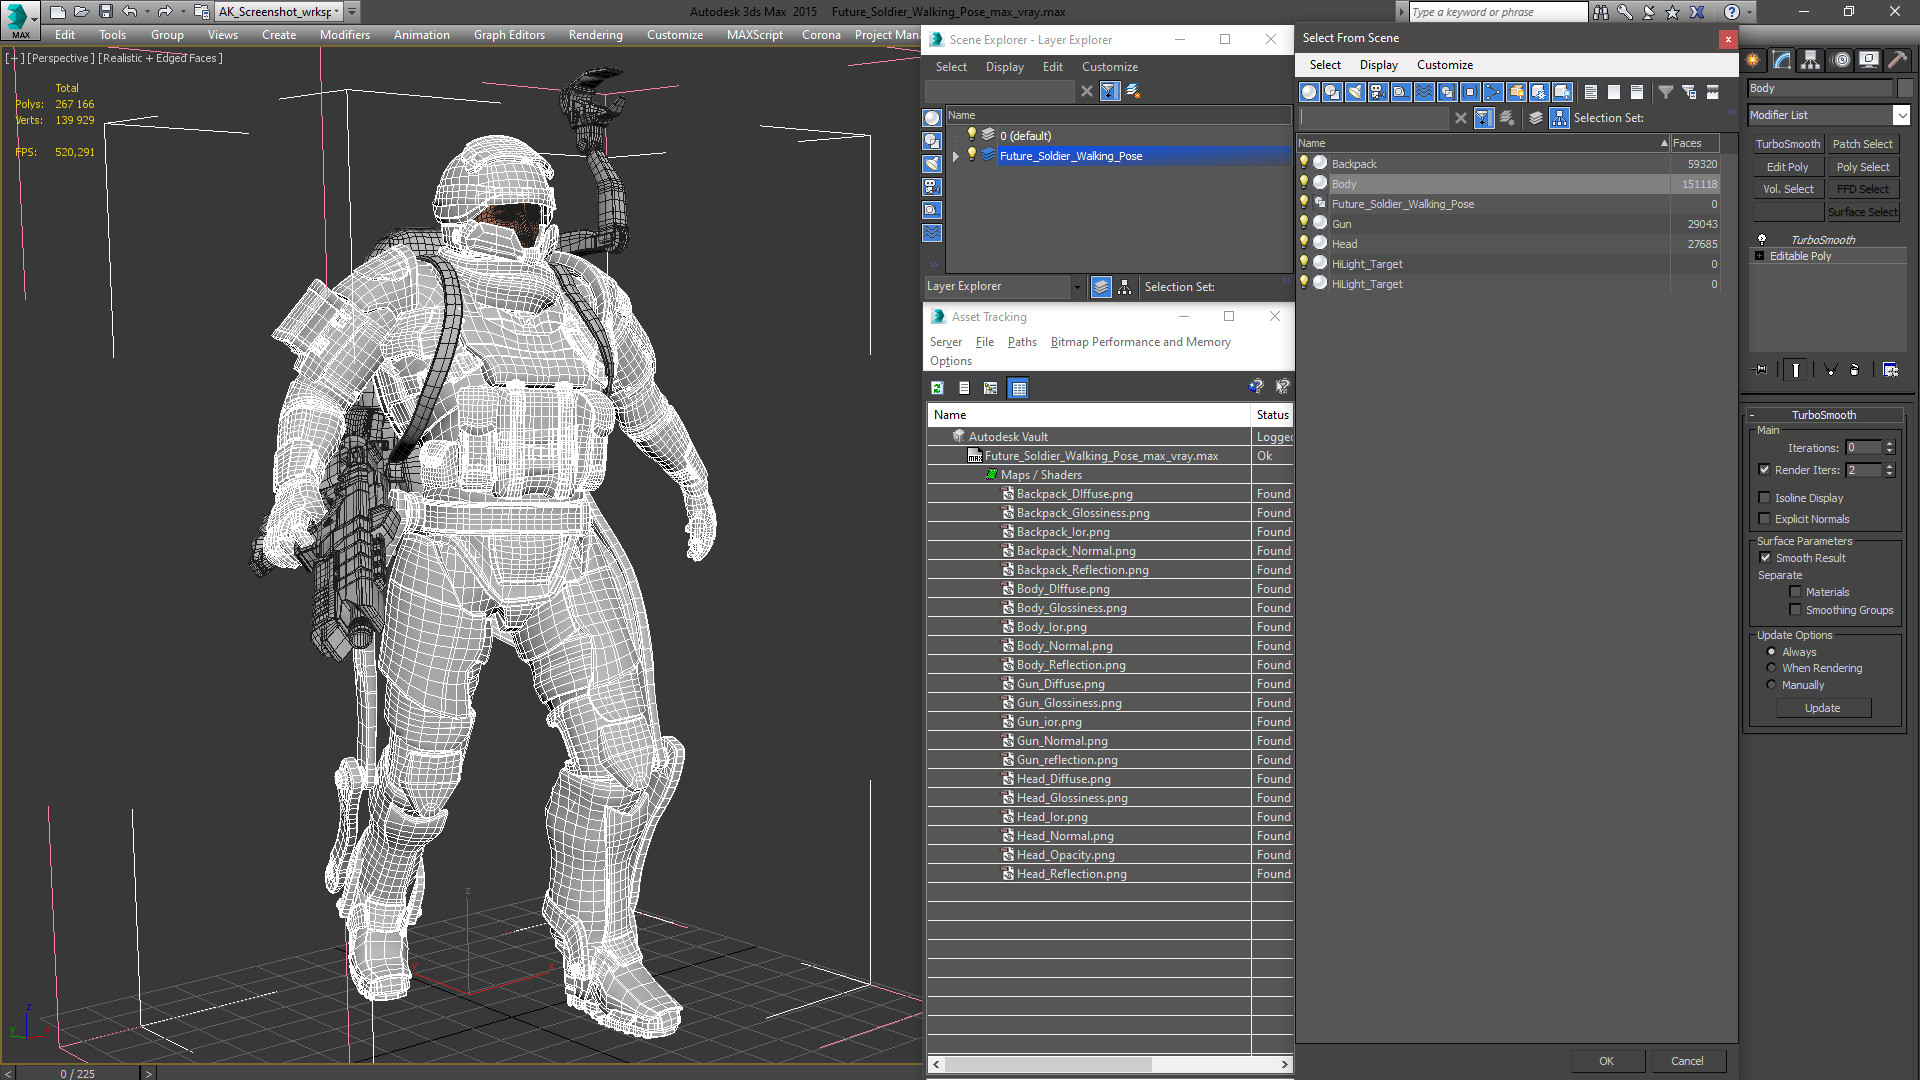
Task: Click Iterations spinner arrows
Action: pos(1889,448)
